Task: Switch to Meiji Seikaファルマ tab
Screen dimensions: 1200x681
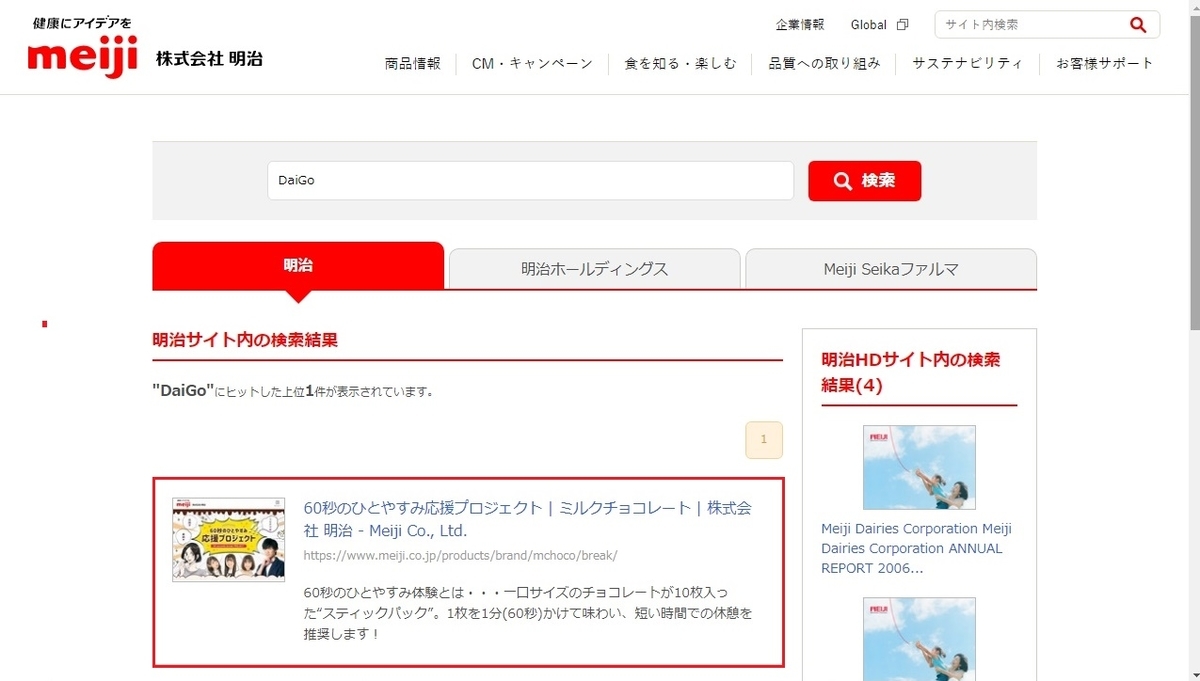Action: [891, 269]
